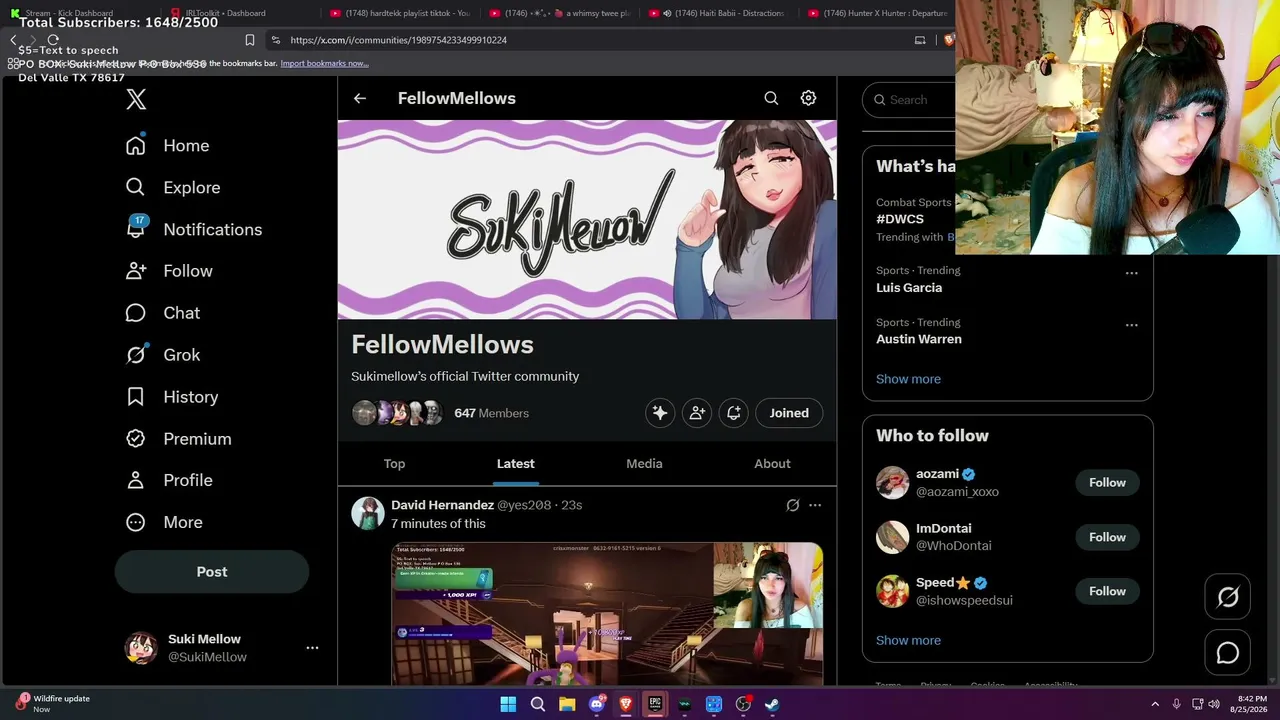Image resolution: width=1280 pixels, height=720 pixels.
Task: Switch to the Top tab
Action: click(x=394, y=464)
